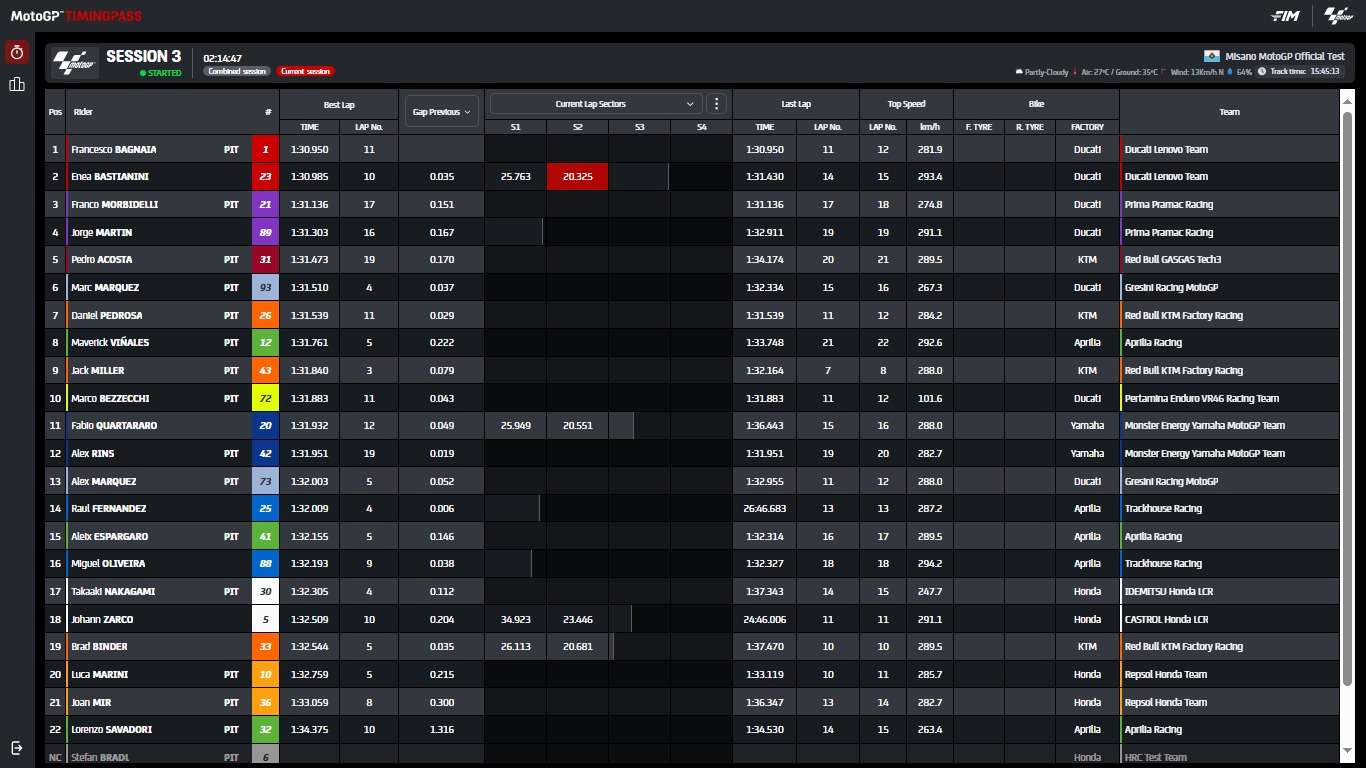Image resolution: width=1366 pixels, height=768 pixels.
Task: Click the wind flag icon
Action: click(x=1165, y=72)
